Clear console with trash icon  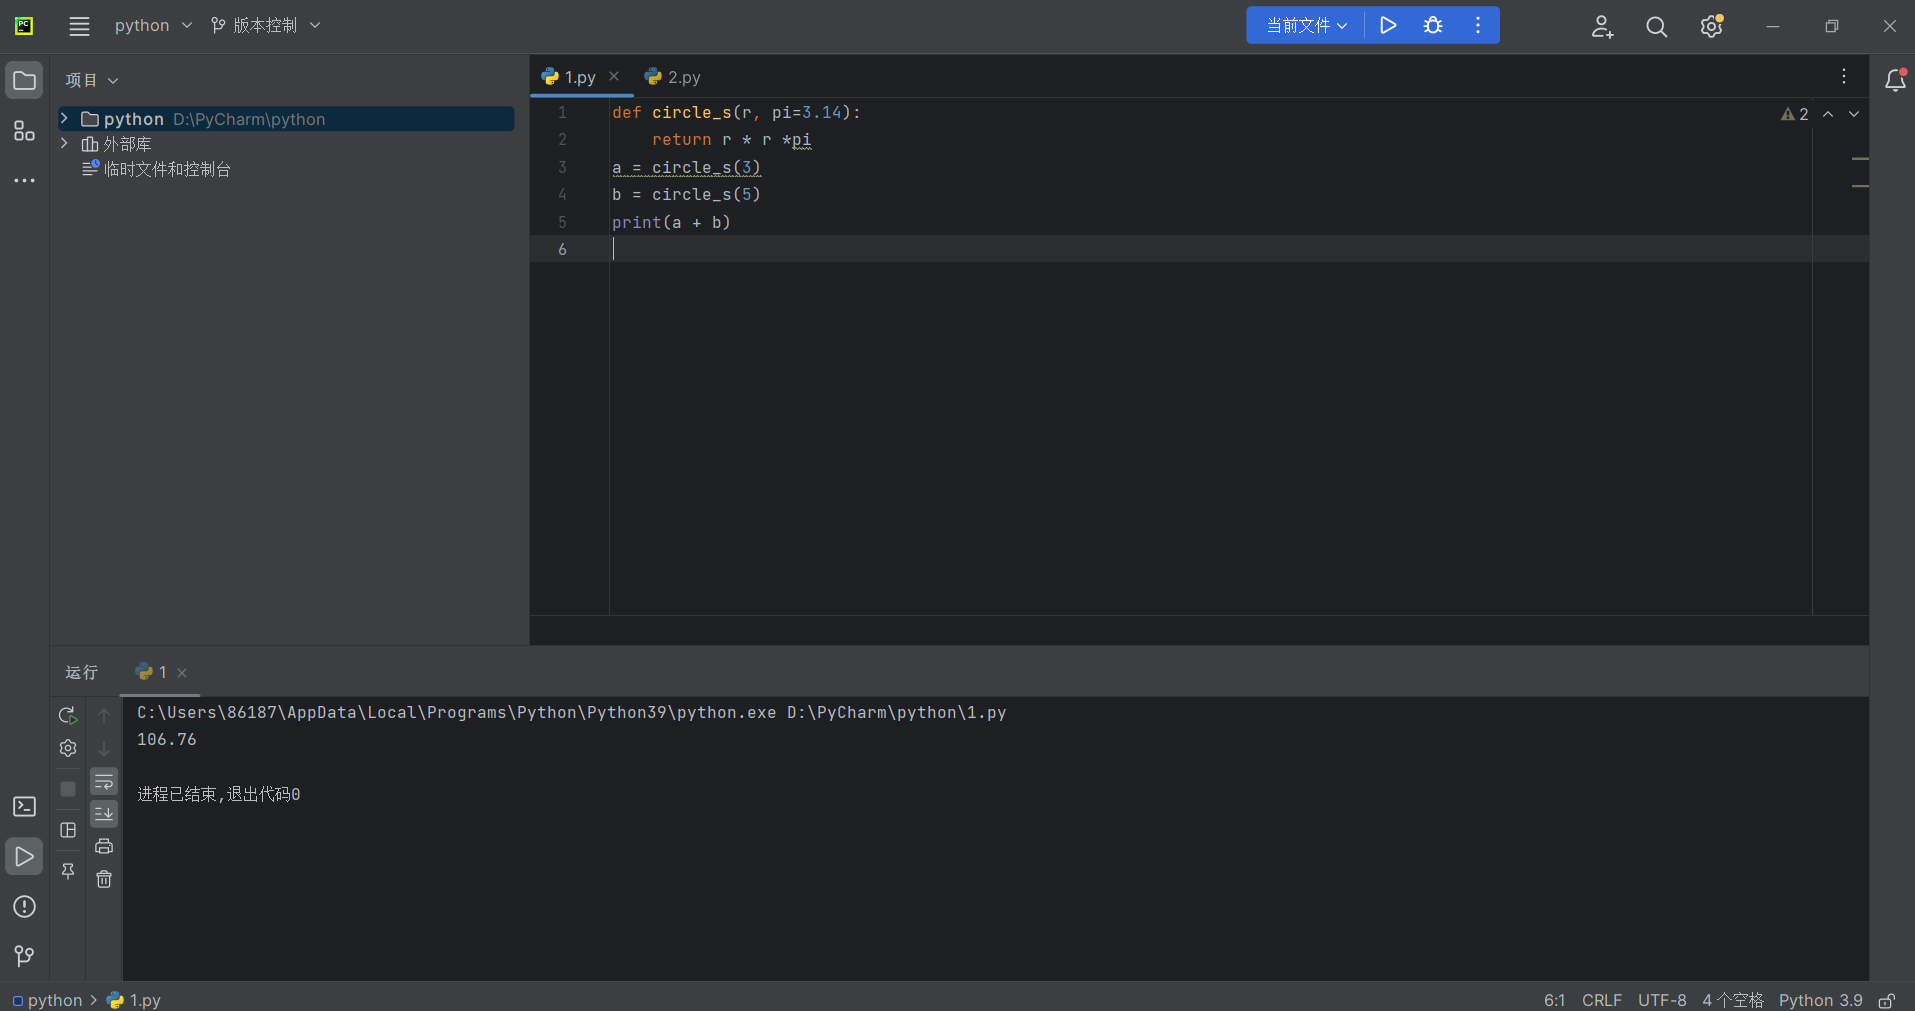(x=104, y=879)
